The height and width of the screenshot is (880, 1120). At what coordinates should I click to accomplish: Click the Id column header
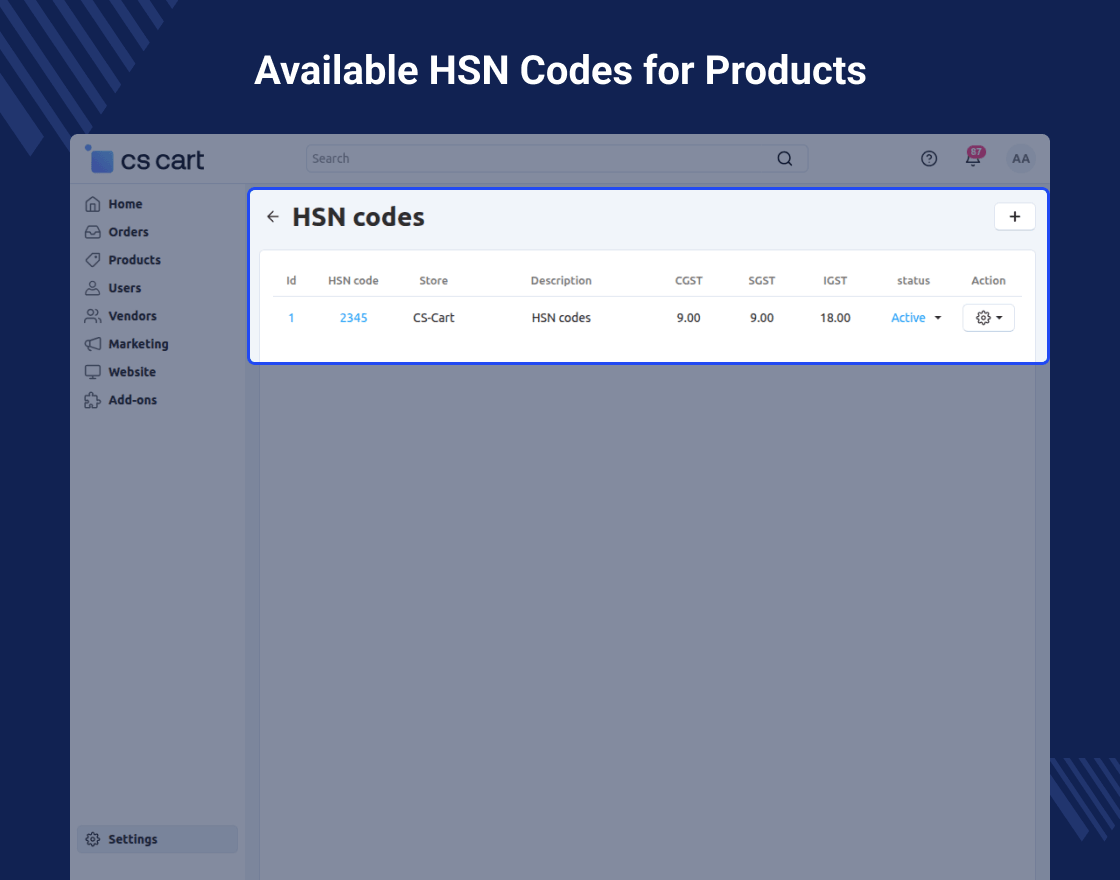click(291, 281)
